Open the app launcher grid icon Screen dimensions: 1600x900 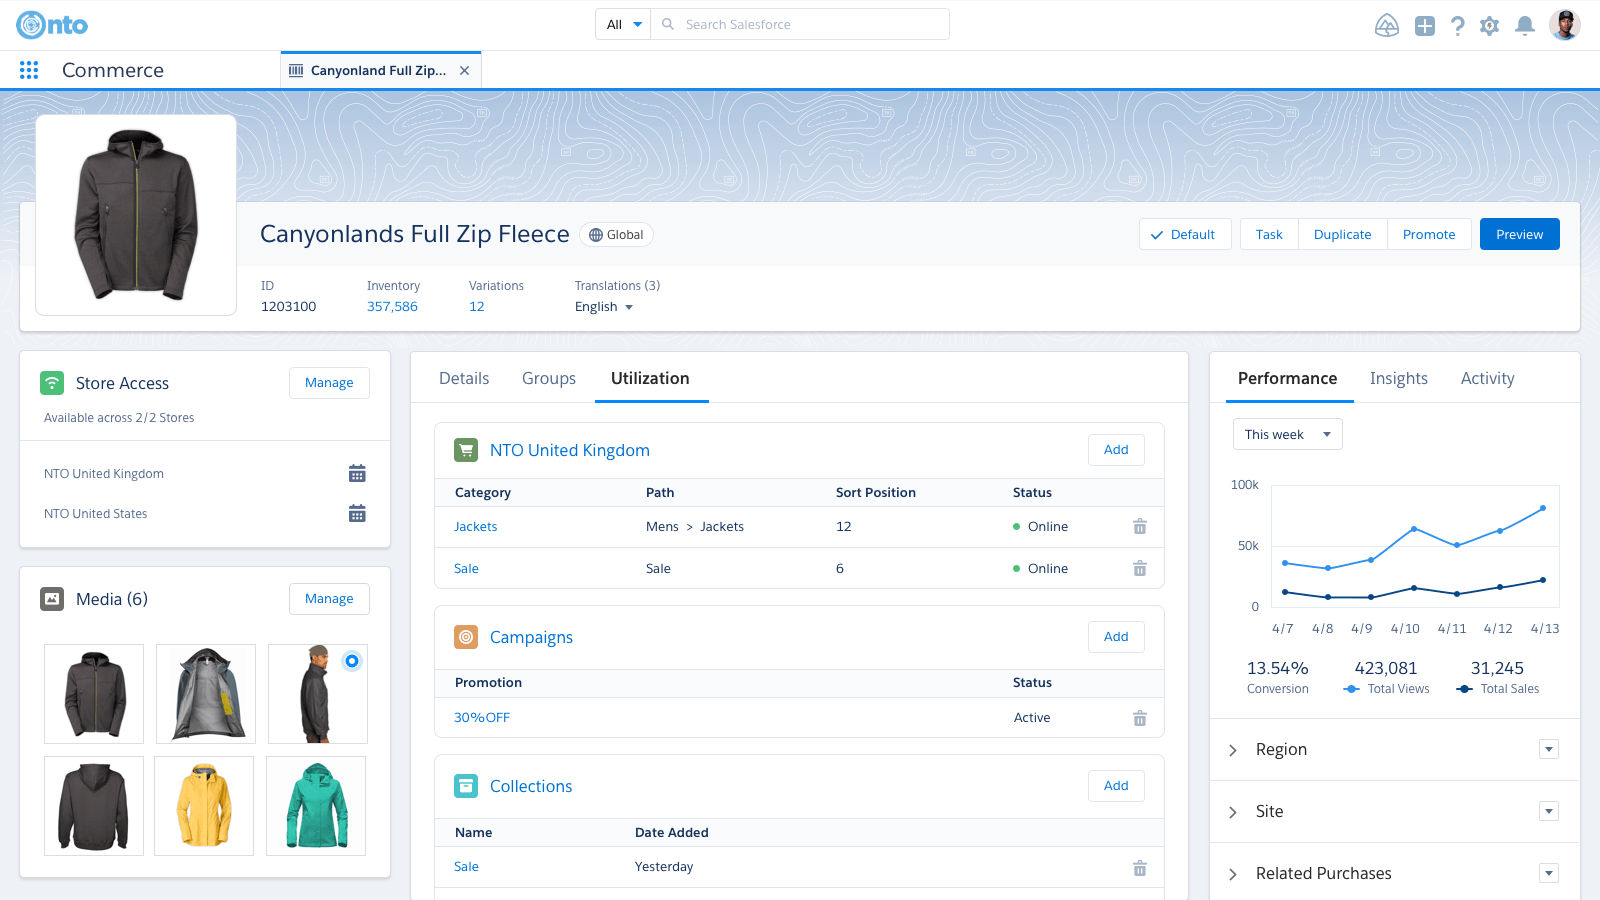point(29,70)
